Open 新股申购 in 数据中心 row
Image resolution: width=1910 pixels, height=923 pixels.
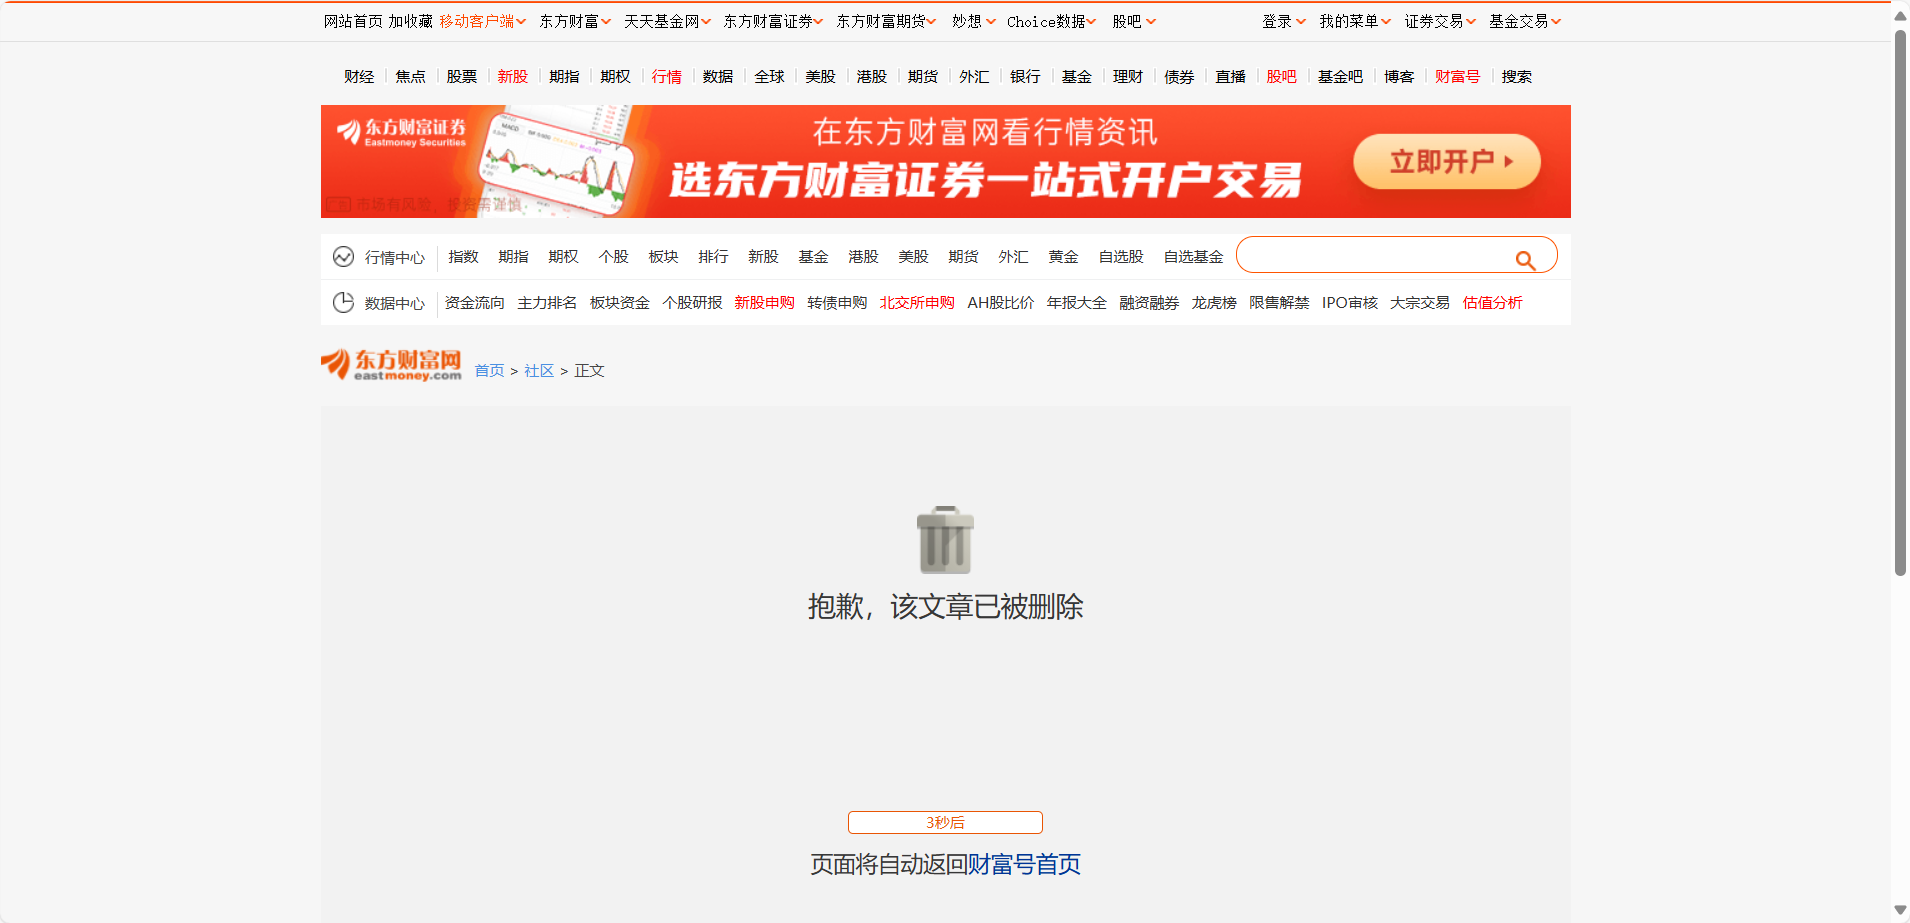(764, 303)
